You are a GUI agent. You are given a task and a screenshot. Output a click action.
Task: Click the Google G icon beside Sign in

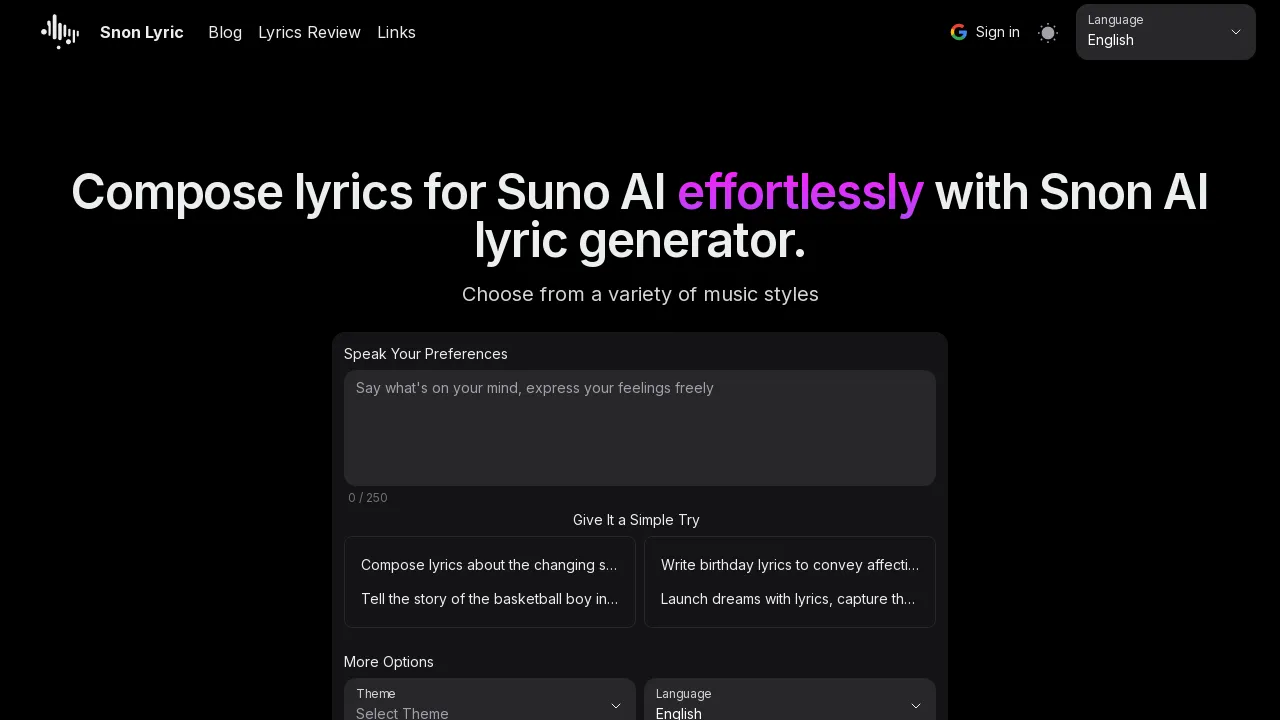point(959,32)
